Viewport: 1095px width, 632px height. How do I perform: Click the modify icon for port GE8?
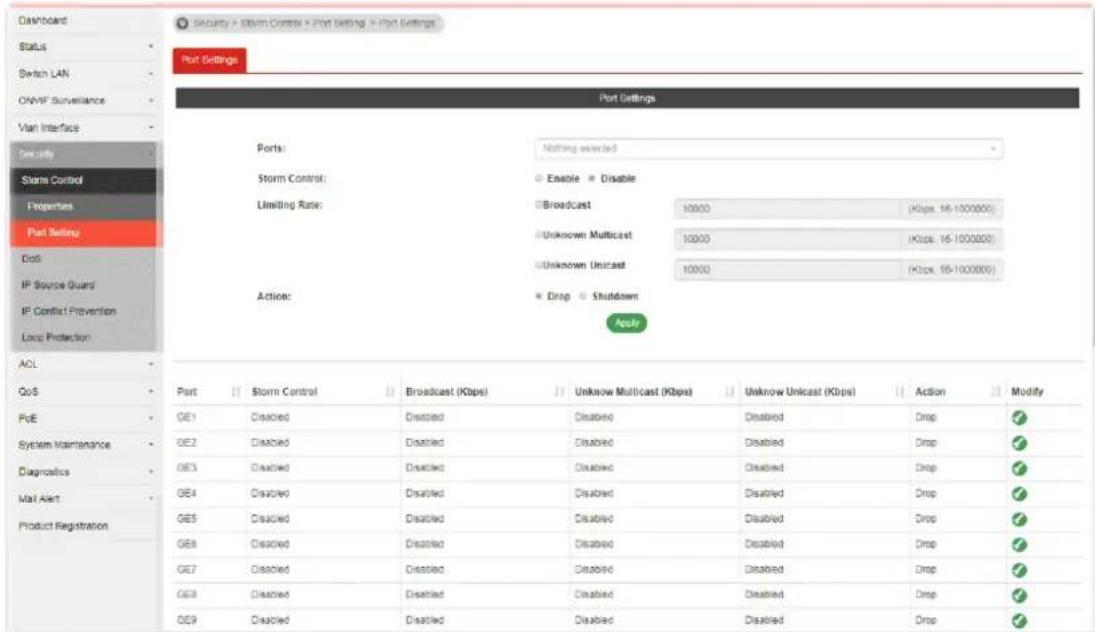pos(1019,595)
